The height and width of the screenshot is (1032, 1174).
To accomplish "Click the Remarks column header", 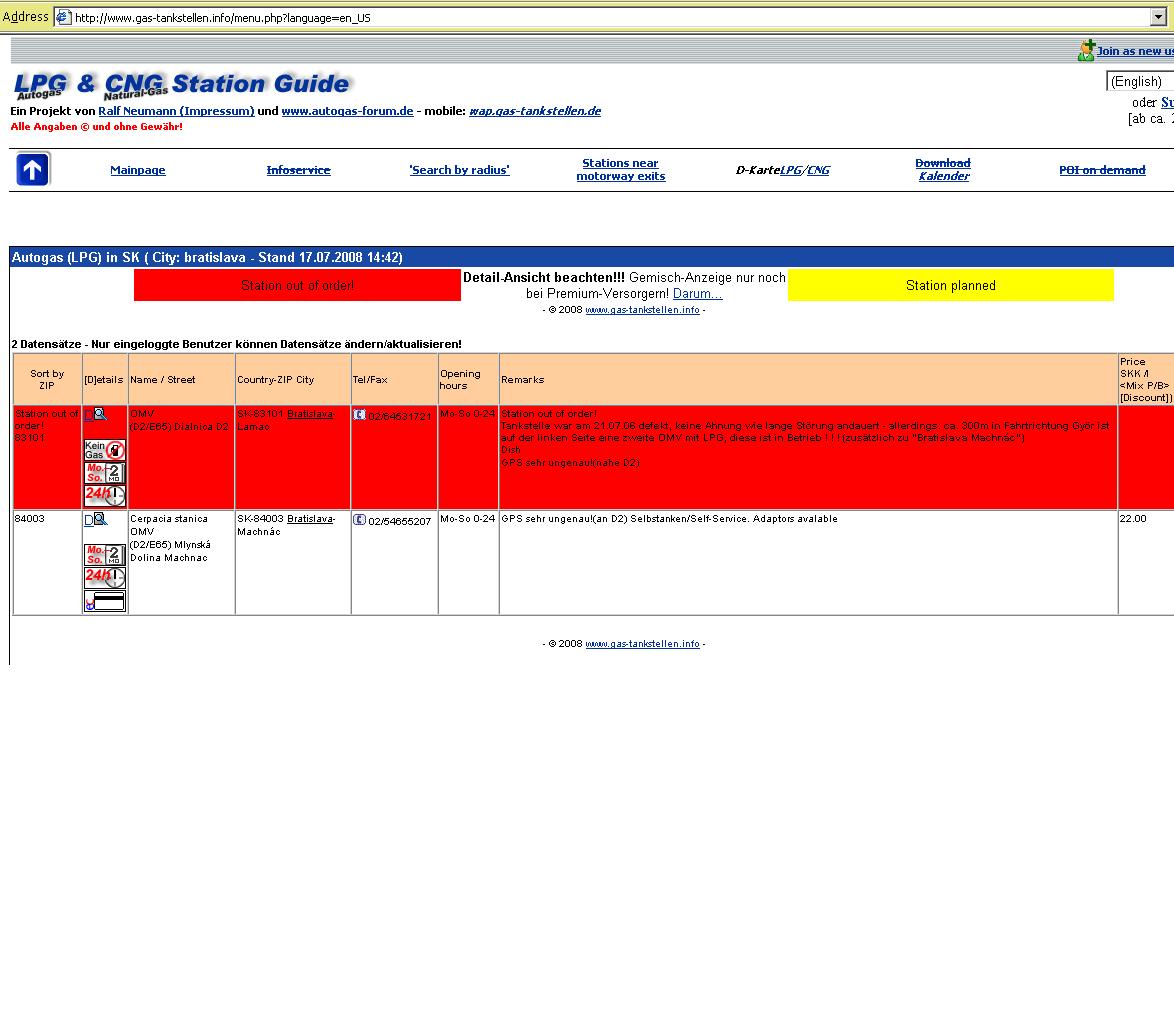I will (809, 380).
